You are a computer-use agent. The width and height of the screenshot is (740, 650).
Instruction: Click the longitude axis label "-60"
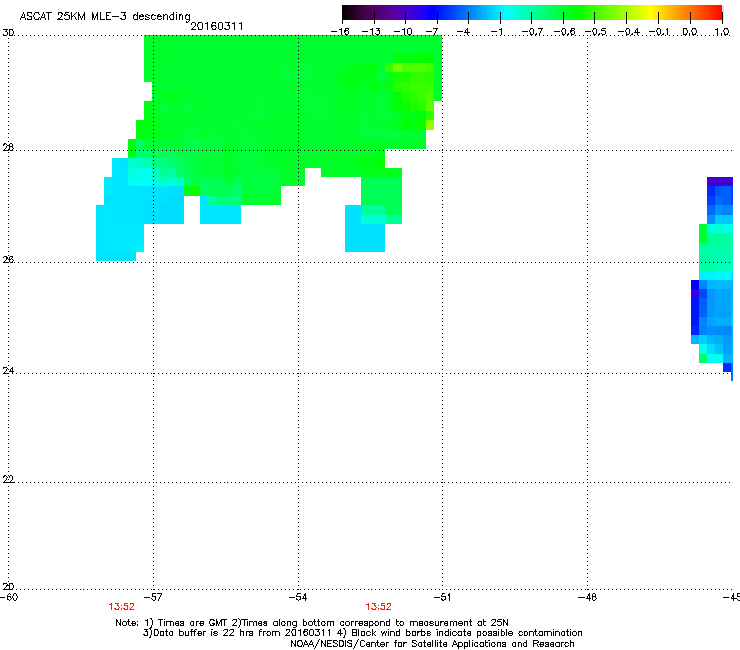point(9,597)
